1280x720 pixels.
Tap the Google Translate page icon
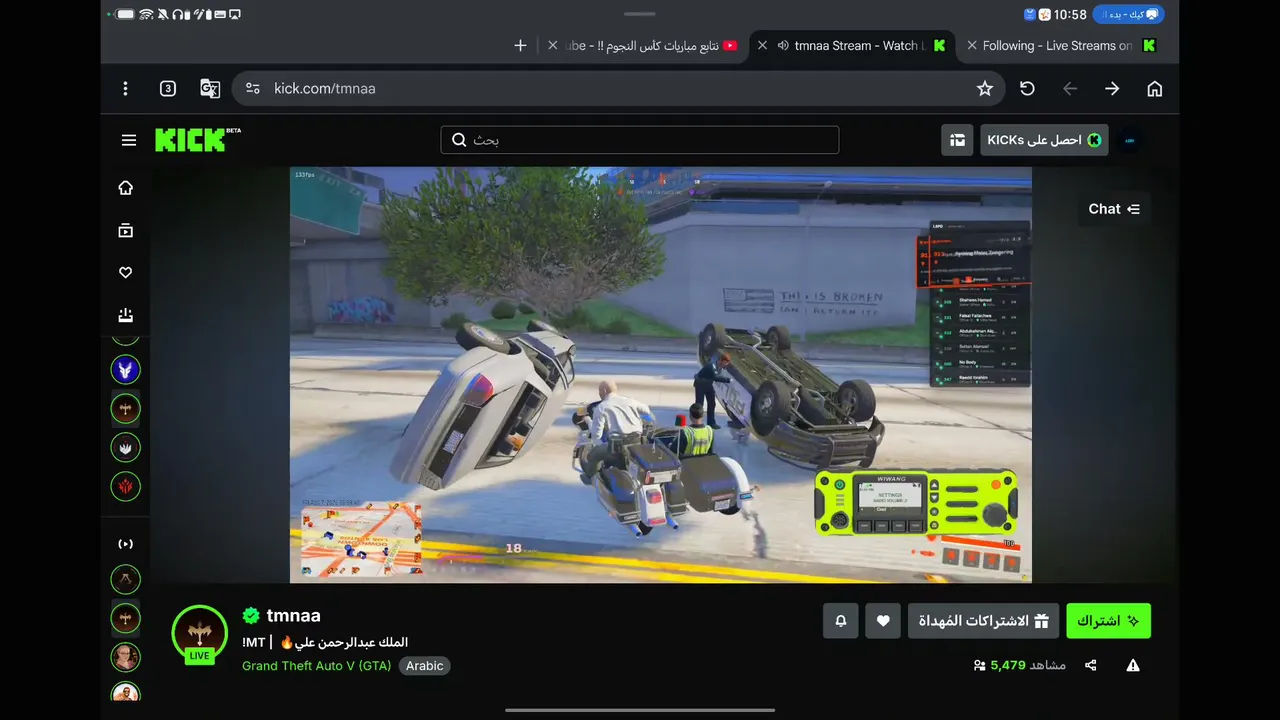(x=210, y=89)
